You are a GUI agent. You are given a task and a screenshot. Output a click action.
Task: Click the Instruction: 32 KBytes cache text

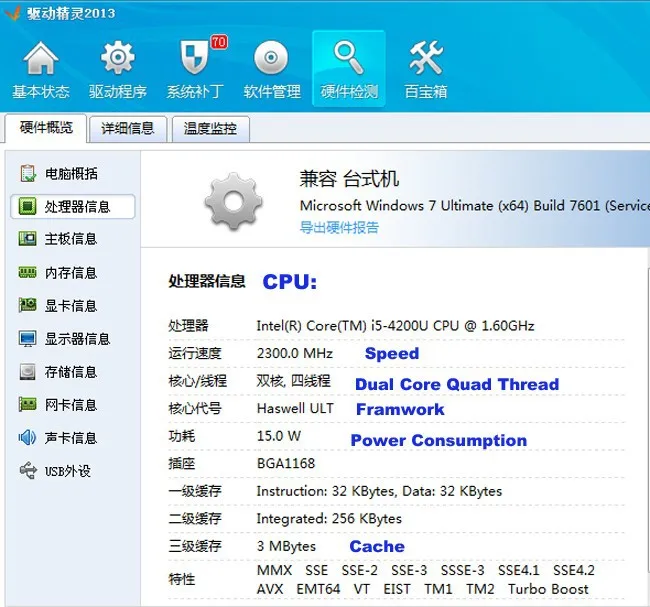point(379,491)
